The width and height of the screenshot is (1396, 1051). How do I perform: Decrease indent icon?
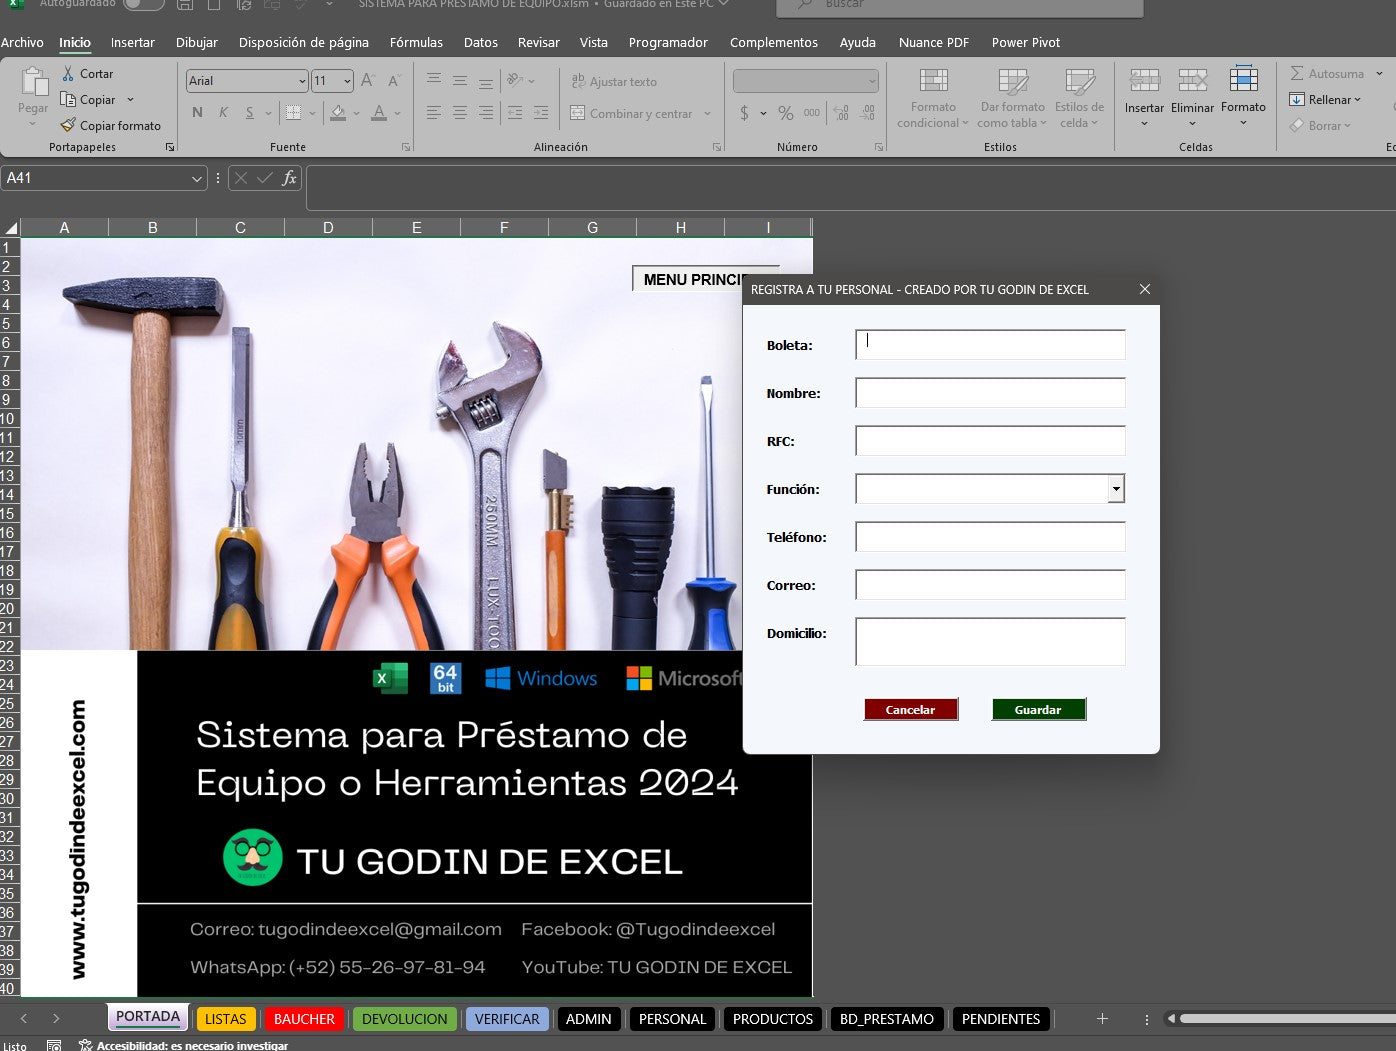click(x=515, y=113)
